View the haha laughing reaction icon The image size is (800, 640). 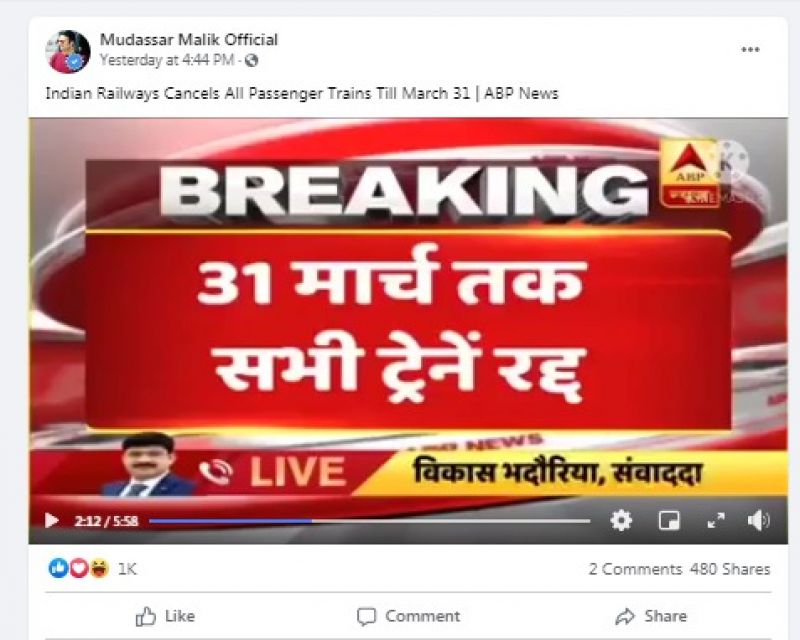(99, 568)
